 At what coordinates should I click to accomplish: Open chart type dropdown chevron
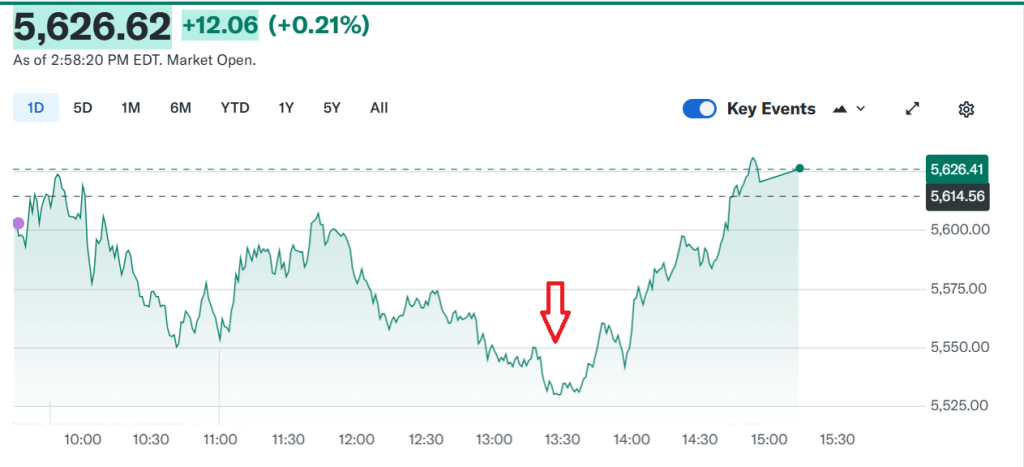click(x=861, y=109)
